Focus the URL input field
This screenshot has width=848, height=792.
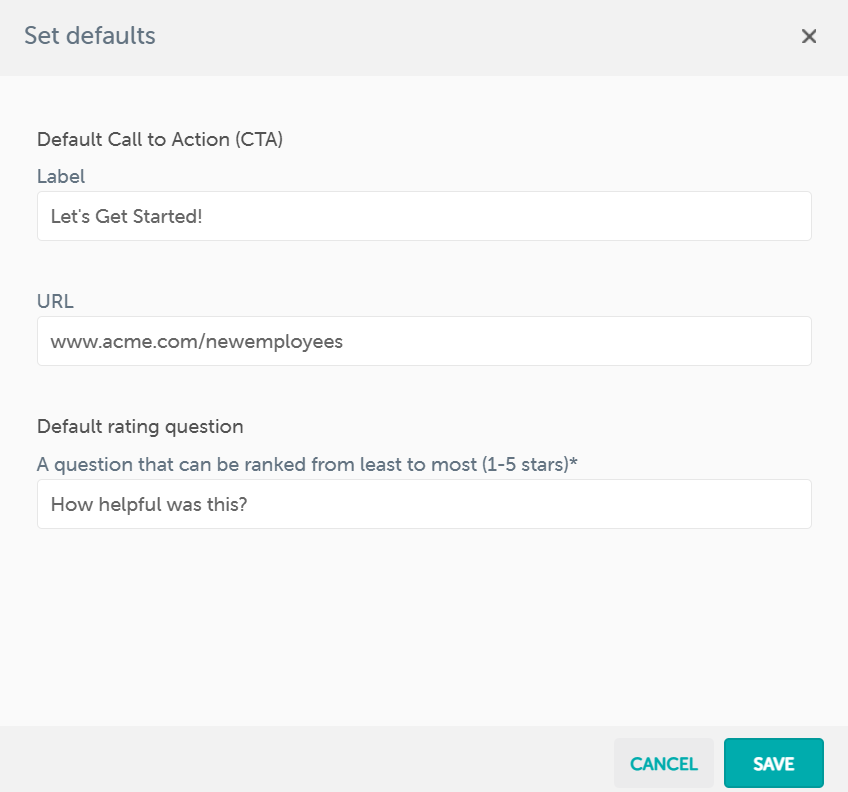[x=424, y=341]
